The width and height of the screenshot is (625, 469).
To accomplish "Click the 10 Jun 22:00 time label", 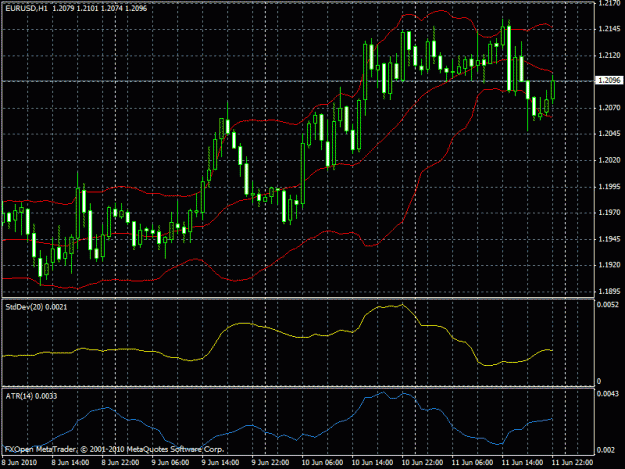I will point(422,463).
